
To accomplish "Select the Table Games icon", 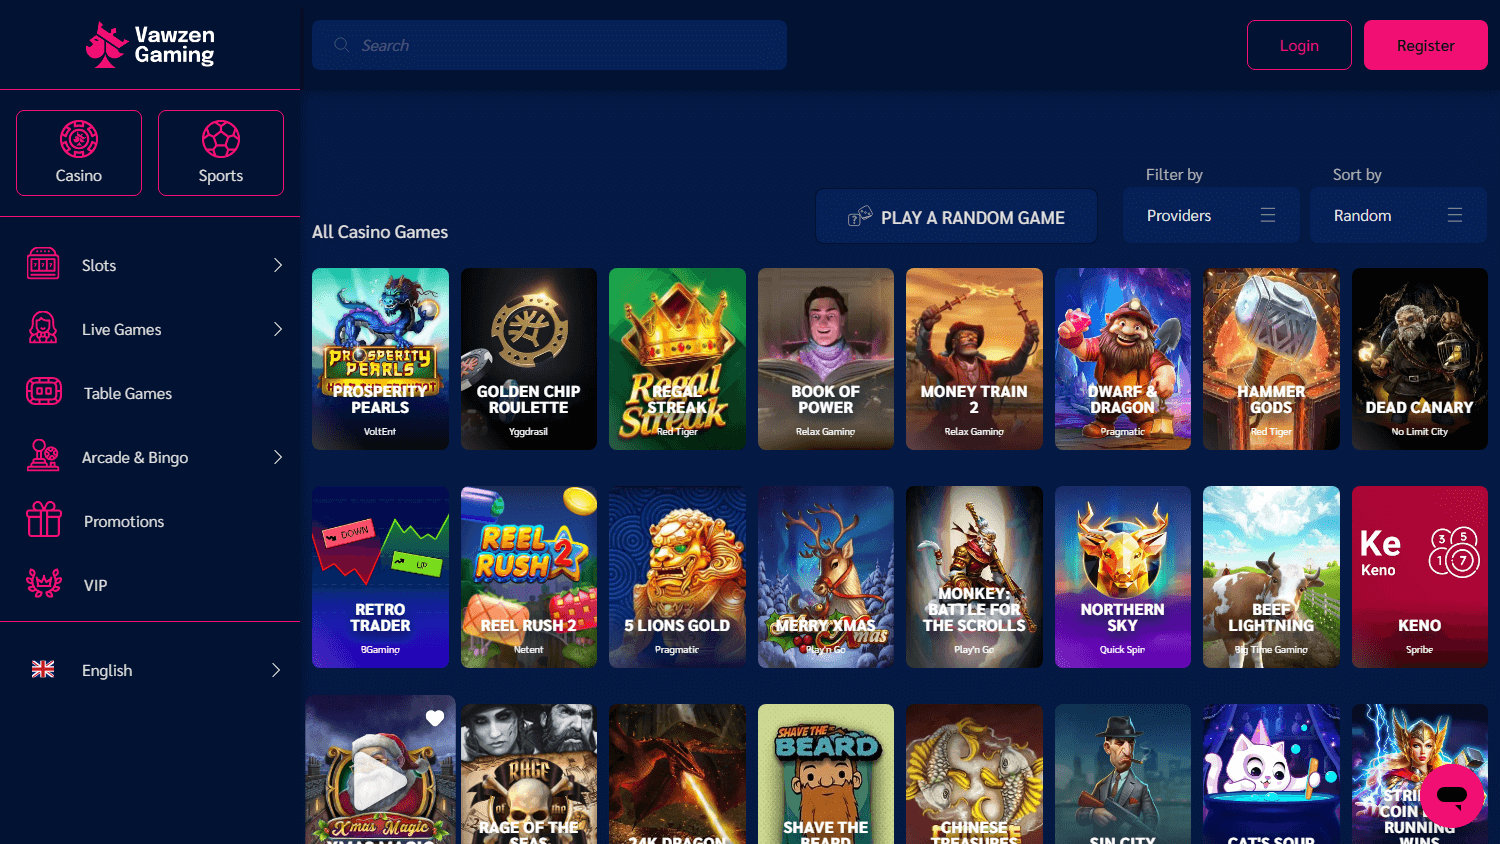I will pos(43,392).
